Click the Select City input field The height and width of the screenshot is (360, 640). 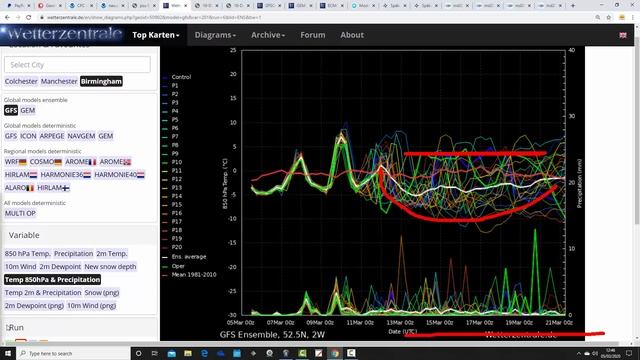(77, 64)
